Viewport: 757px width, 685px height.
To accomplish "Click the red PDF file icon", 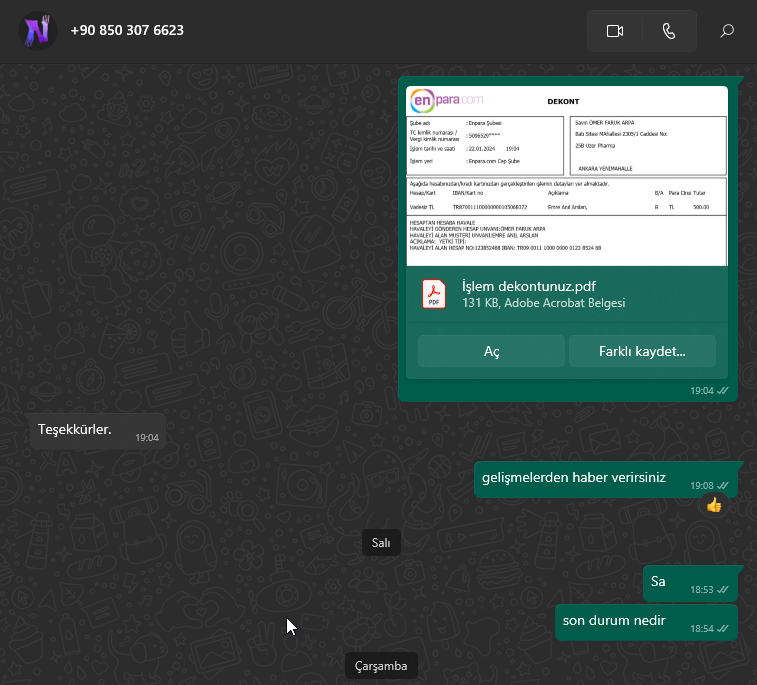I will 434,294.
